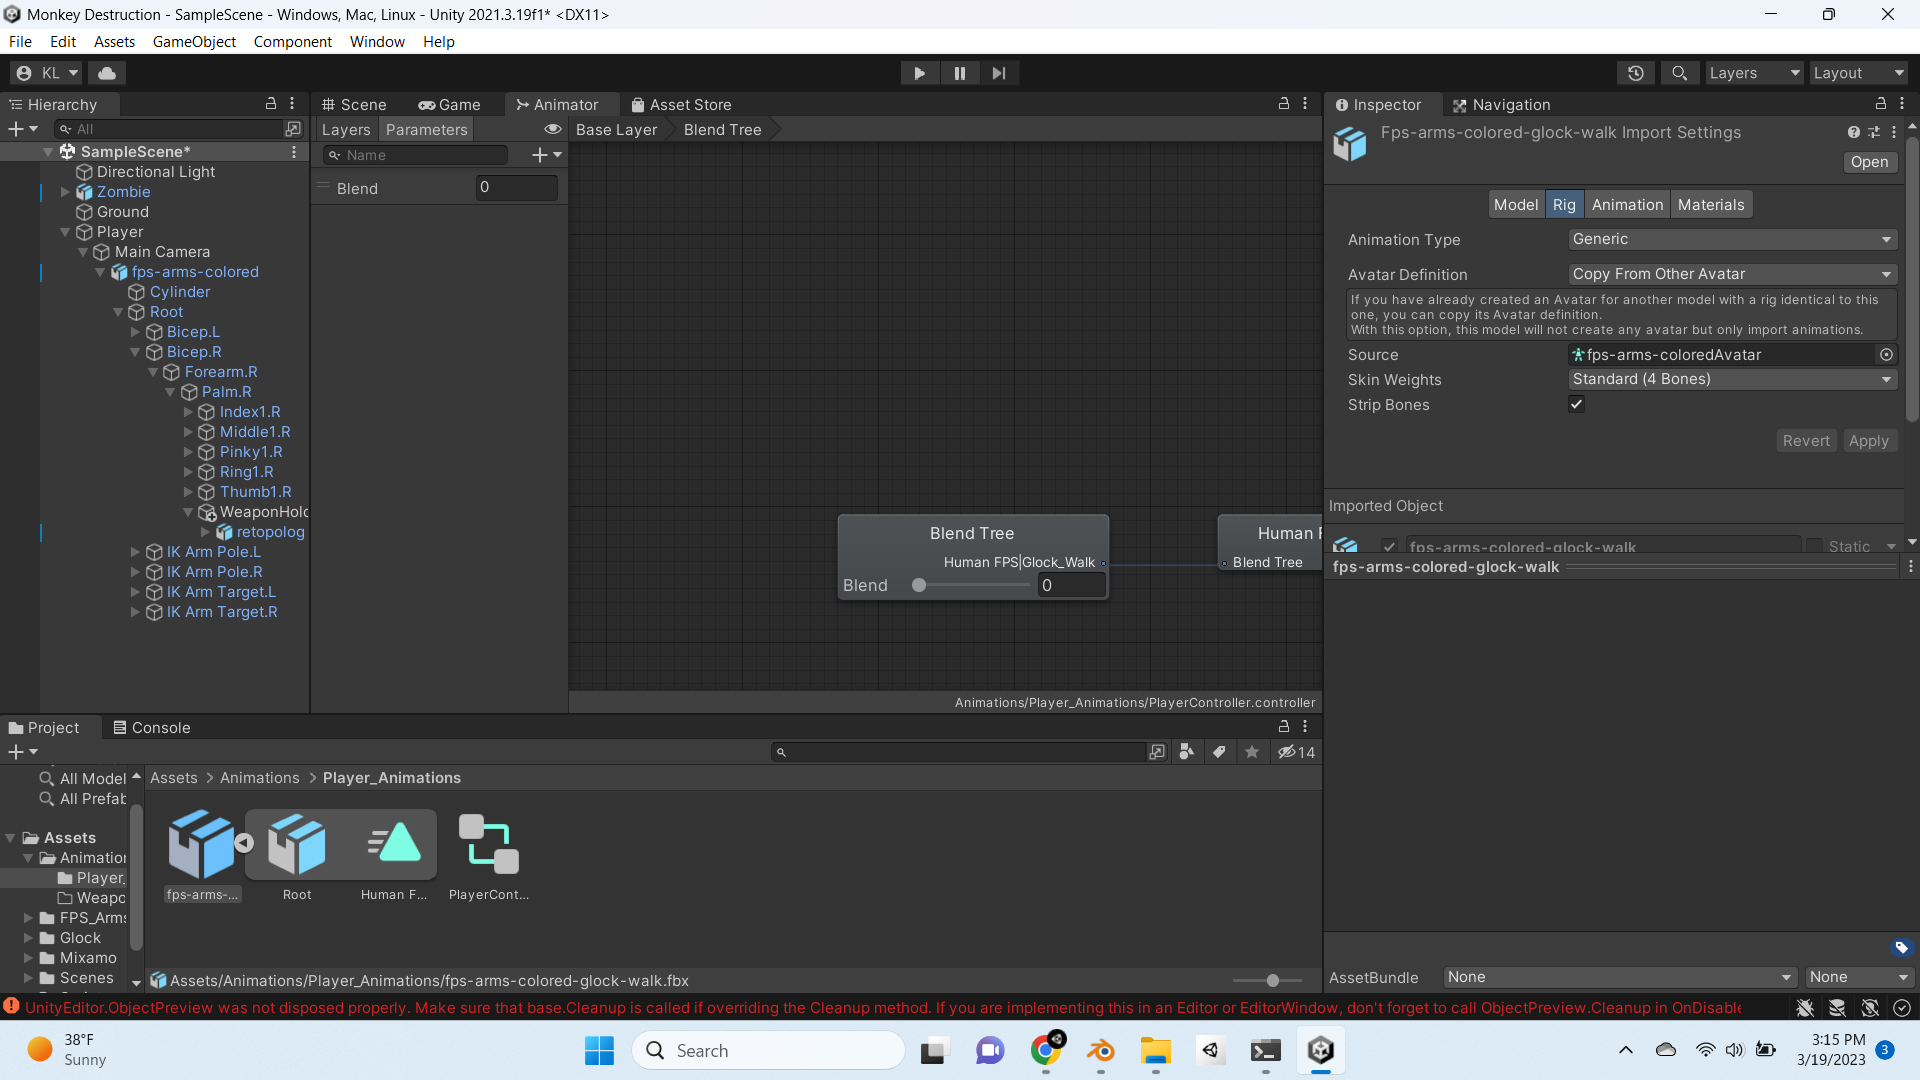Open the GameObject menu
Image resolution: width=1920 pixels, height=1080 pixels.
193,41
